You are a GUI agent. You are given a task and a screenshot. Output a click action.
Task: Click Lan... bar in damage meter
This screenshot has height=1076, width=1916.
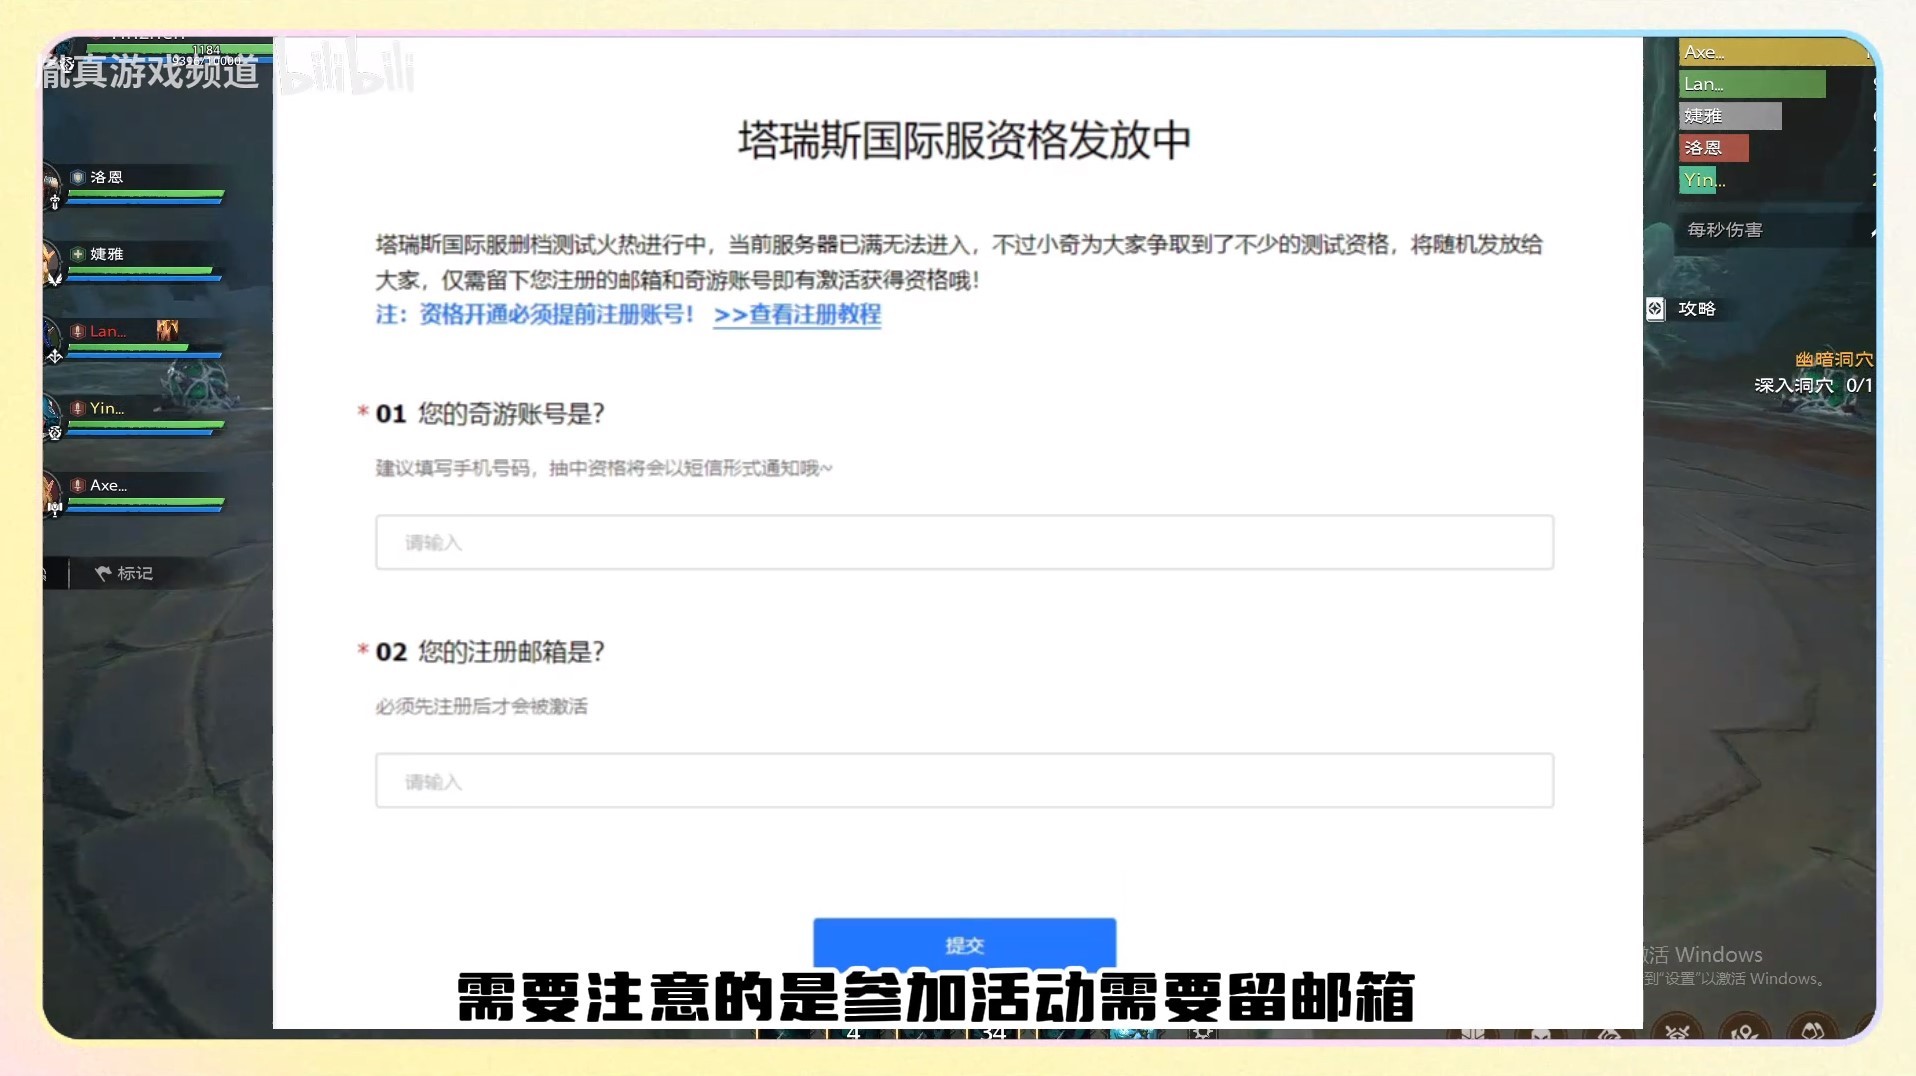coord(1752,84)
